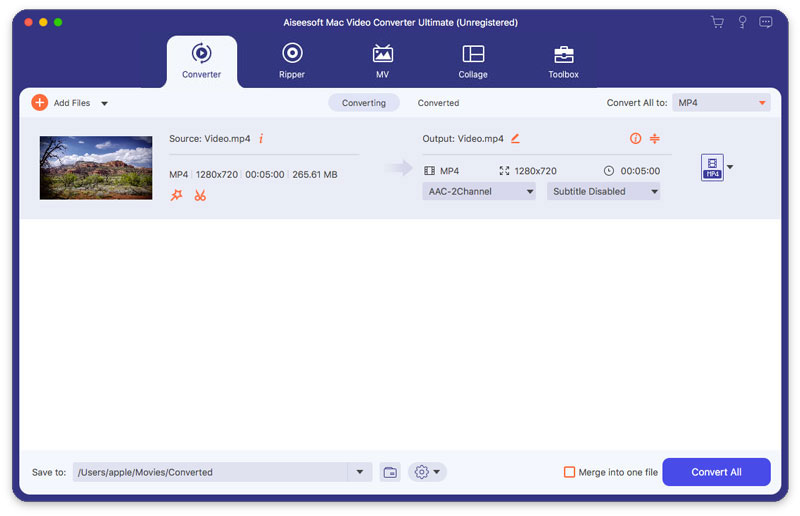Open the output folder icon

coord(390,472)
